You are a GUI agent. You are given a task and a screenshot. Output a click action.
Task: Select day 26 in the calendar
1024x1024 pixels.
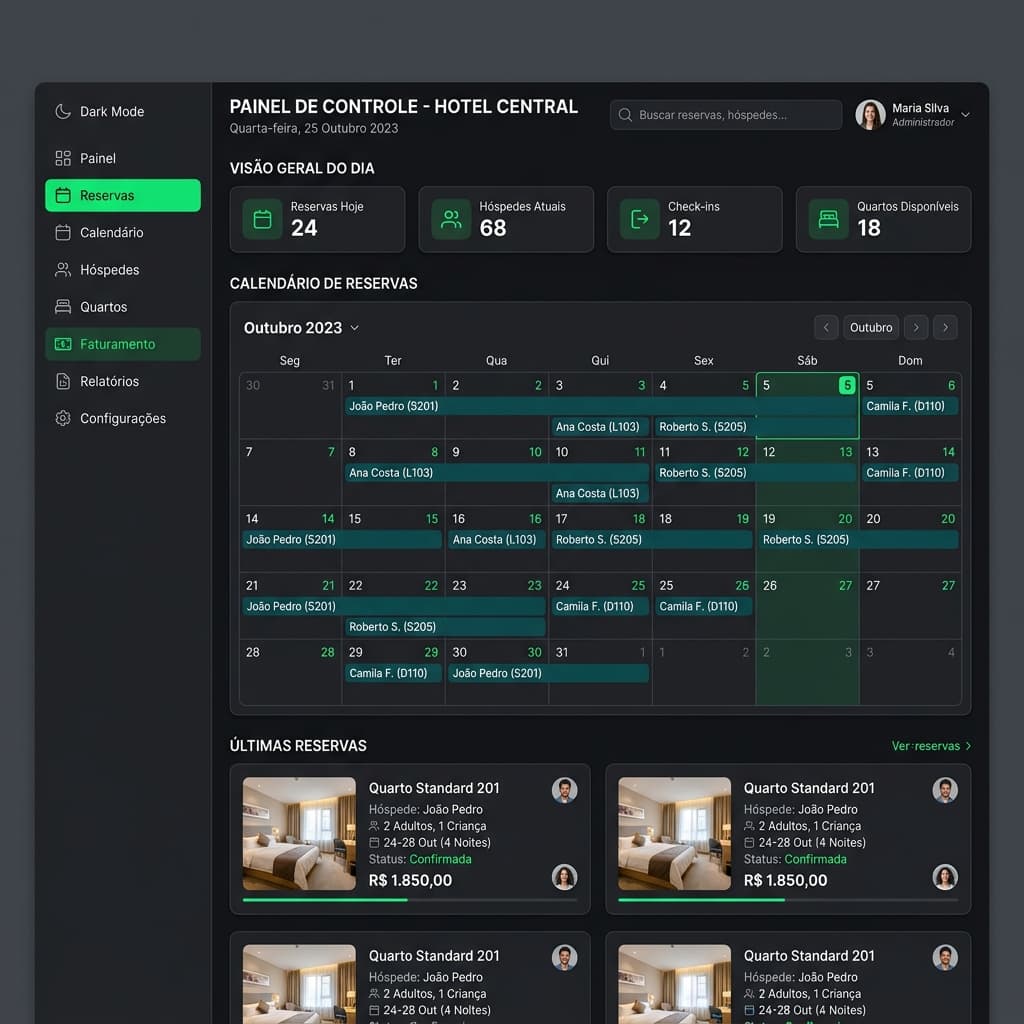(x=807, y=606)
